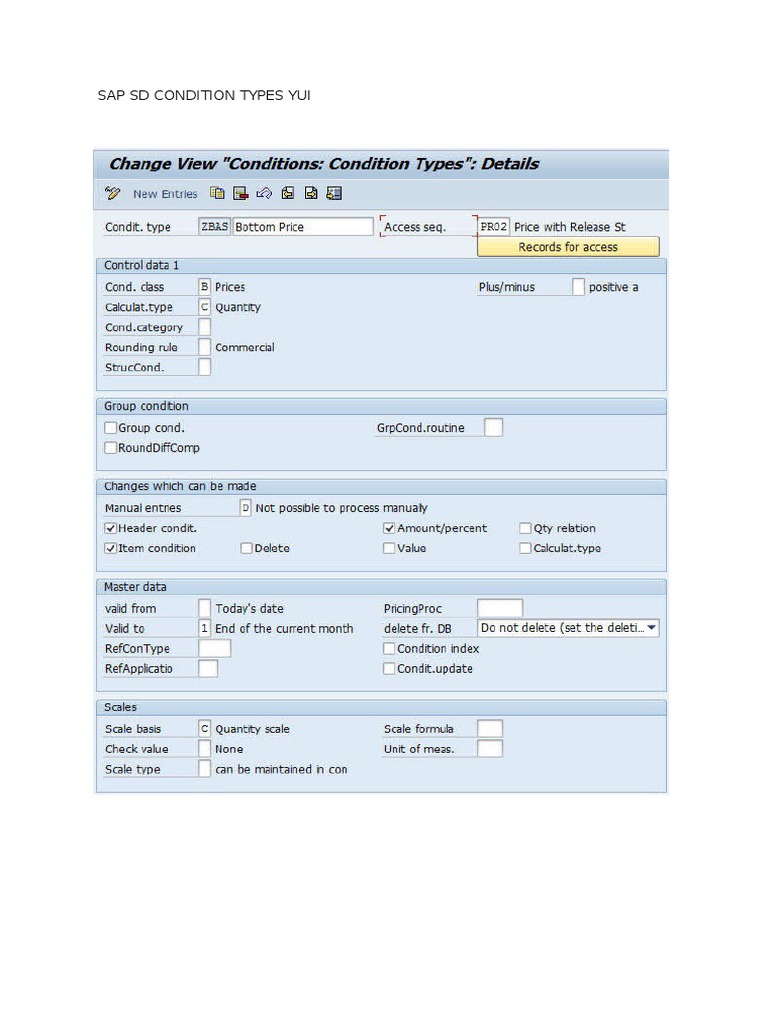This screenshot has height=1024, width=768.
Task: Click the Bottom Price description field
Action: pyautogui.click(x=303, y=227)
